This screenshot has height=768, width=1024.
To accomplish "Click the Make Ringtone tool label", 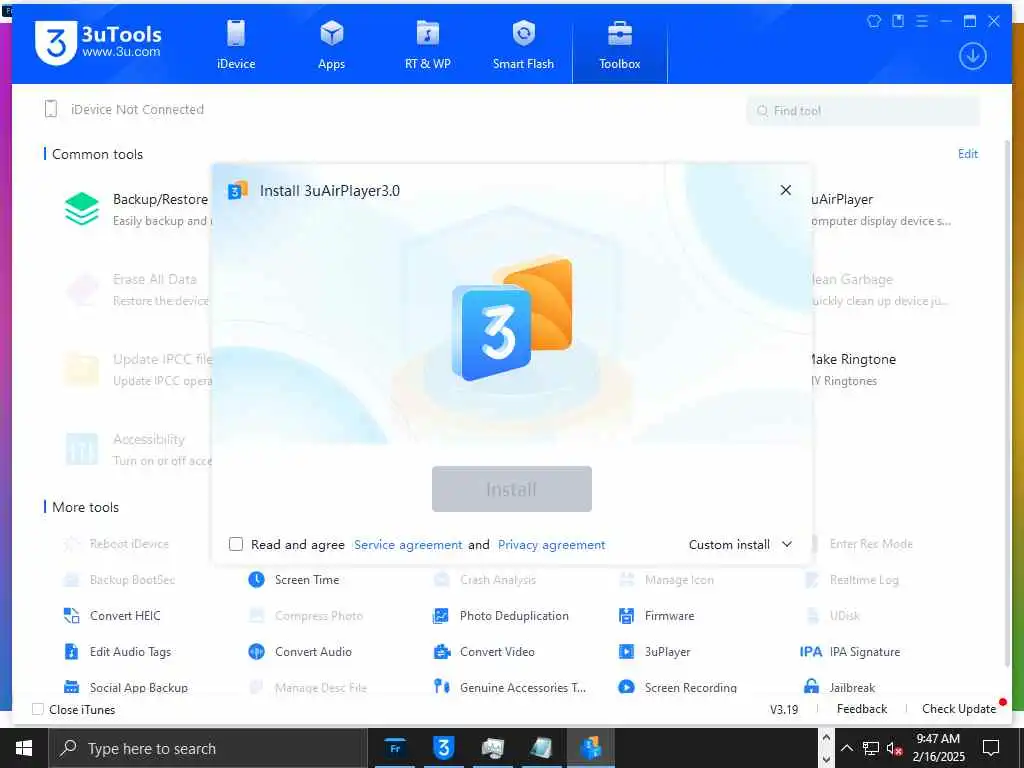I will pyautogui.click(x=854, y=359).
